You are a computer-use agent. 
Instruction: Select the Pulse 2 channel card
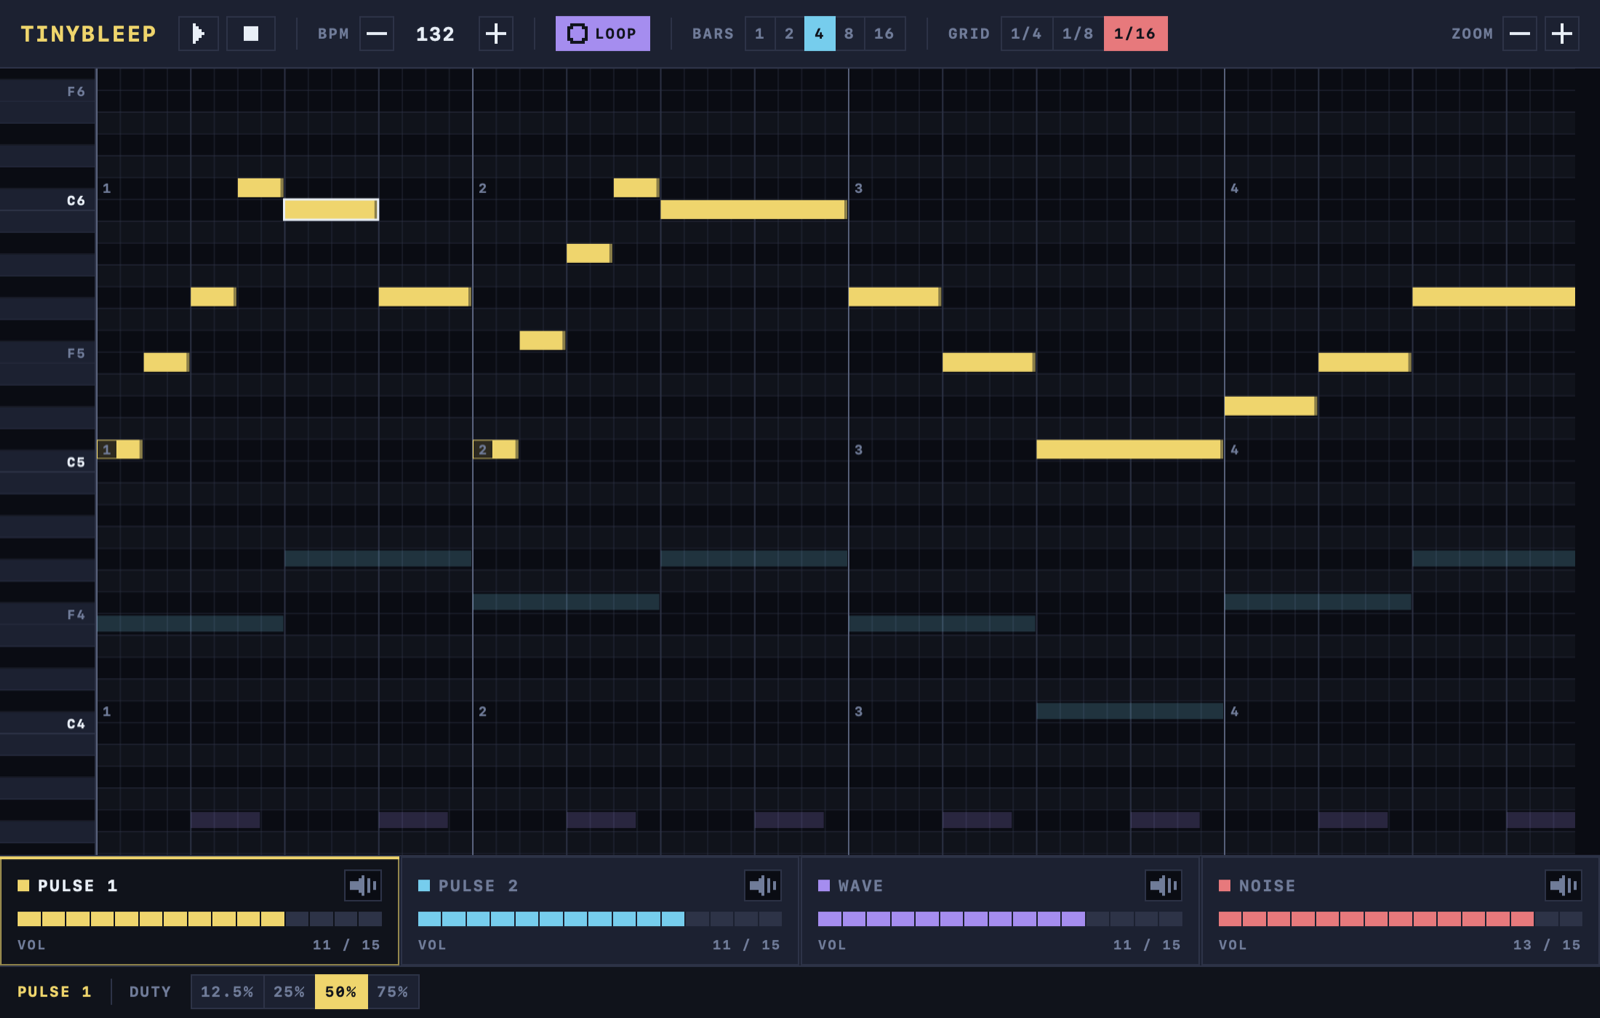coord(600,911)
